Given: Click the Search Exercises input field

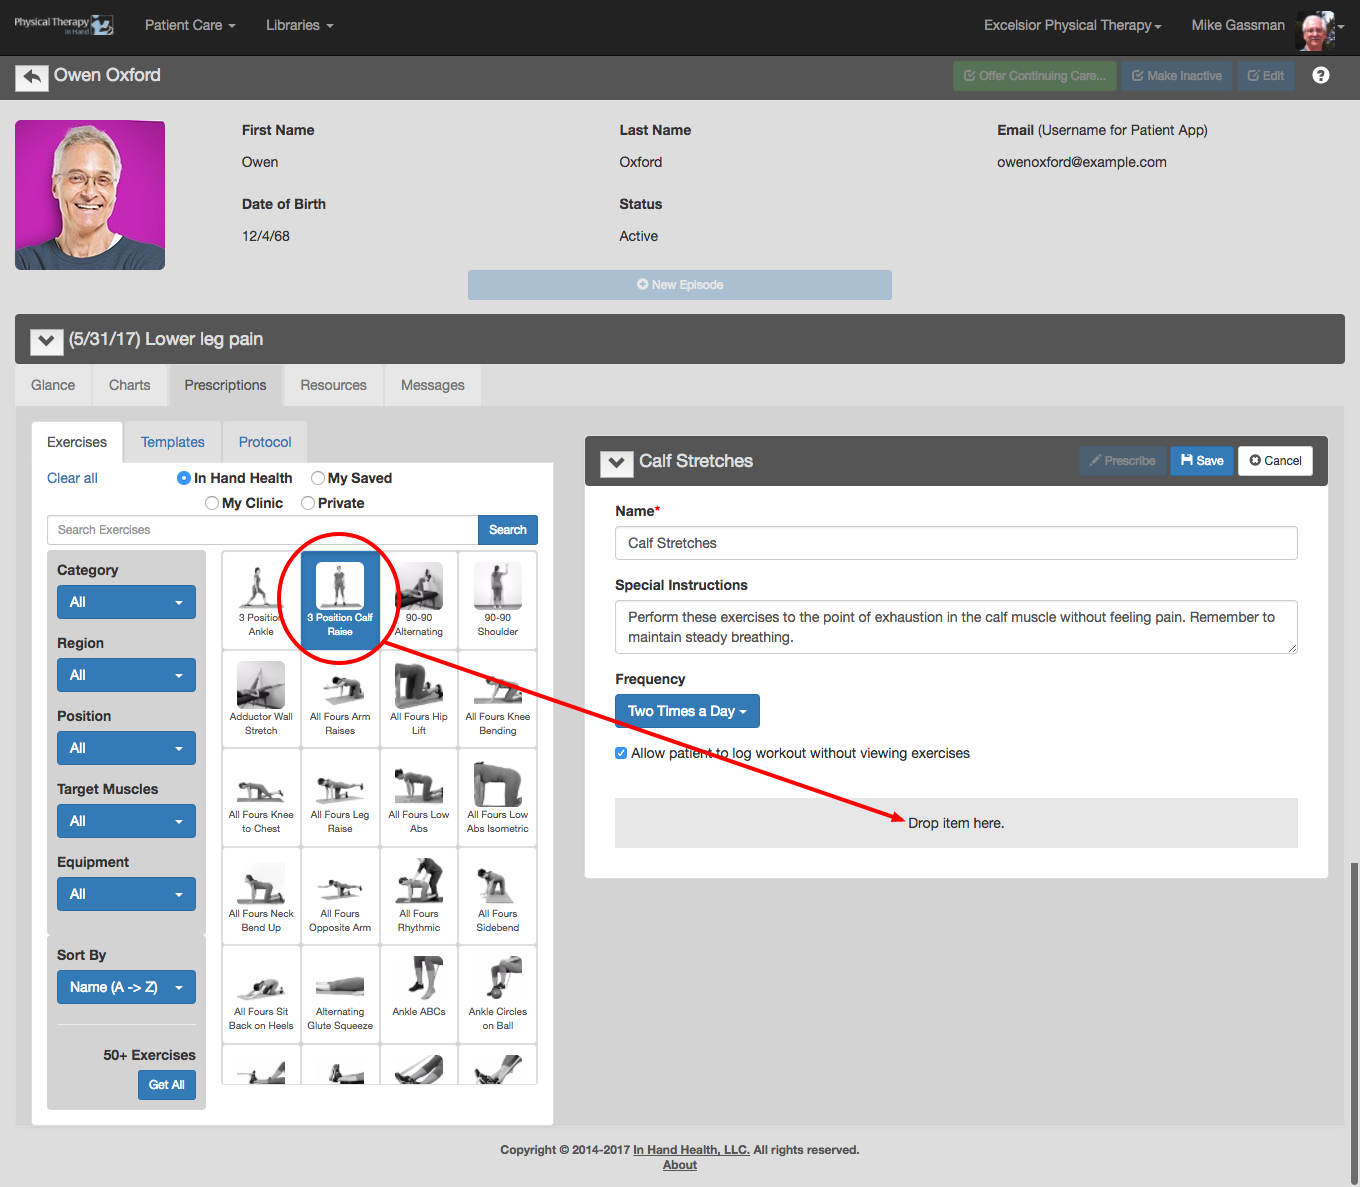Looking at the screenshot, I should (262, 530).
